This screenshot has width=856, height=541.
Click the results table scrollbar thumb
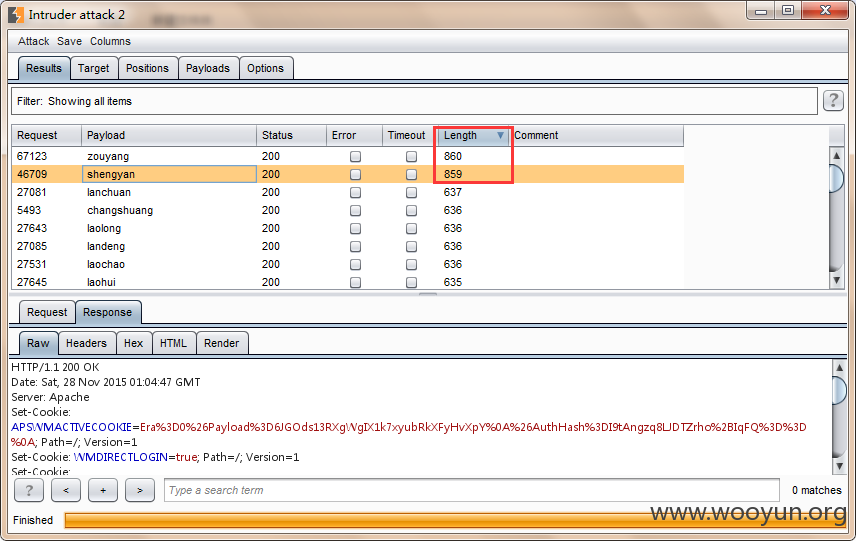(836, 179)
